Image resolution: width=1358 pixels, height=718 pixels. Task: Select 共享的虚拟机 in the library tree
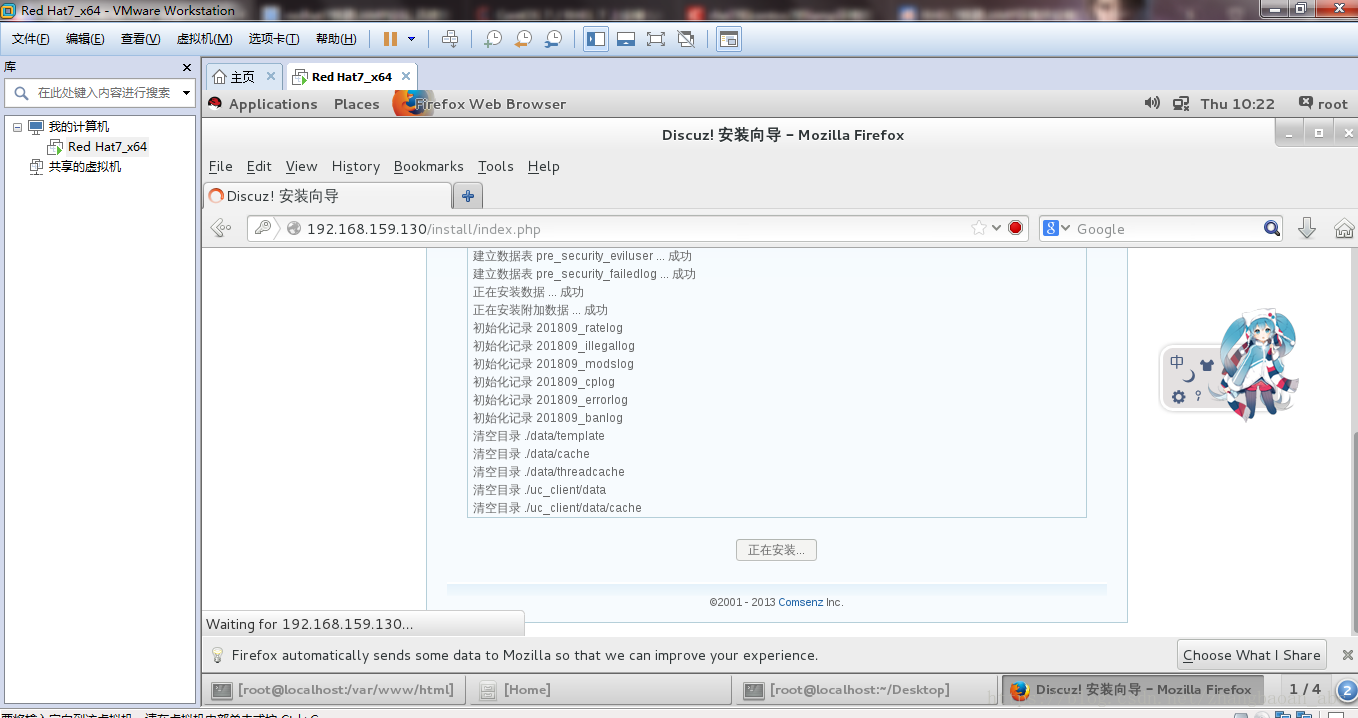85,167
